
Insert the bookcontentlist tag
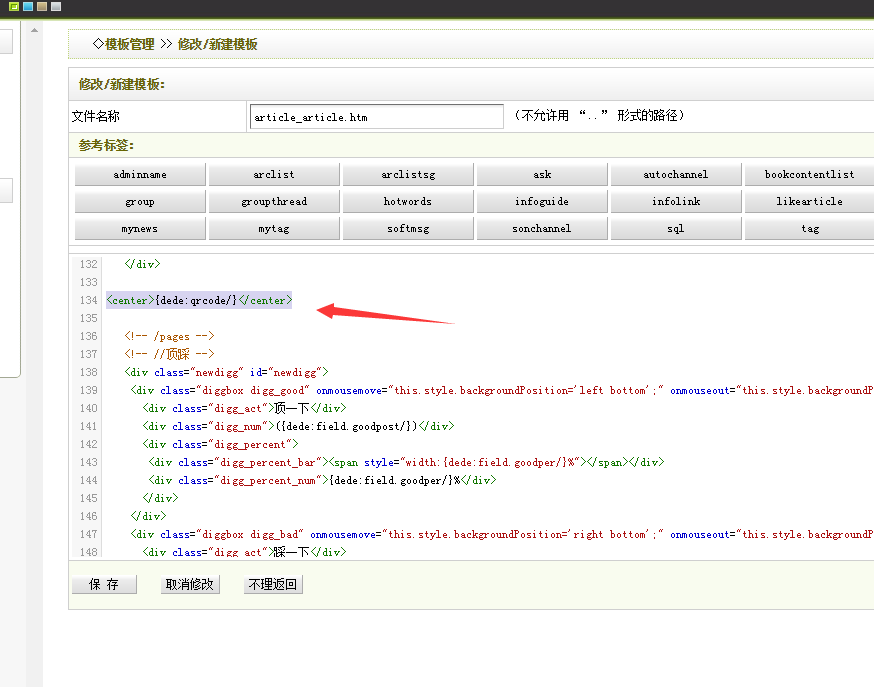pos(809,174)
